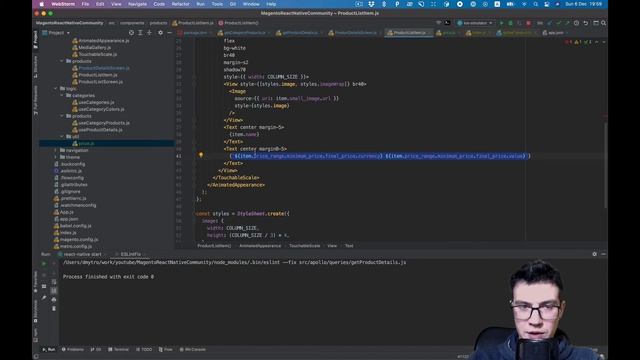The width and height of the screenshot is (640, 360).
Task: Collapse the categories folder
Action: [62, 96]
